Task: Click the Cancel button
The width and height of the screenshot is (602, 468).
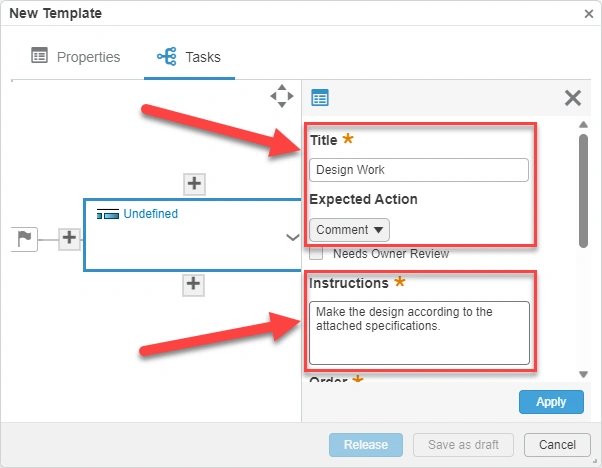Action: click(x=557, y=444)
